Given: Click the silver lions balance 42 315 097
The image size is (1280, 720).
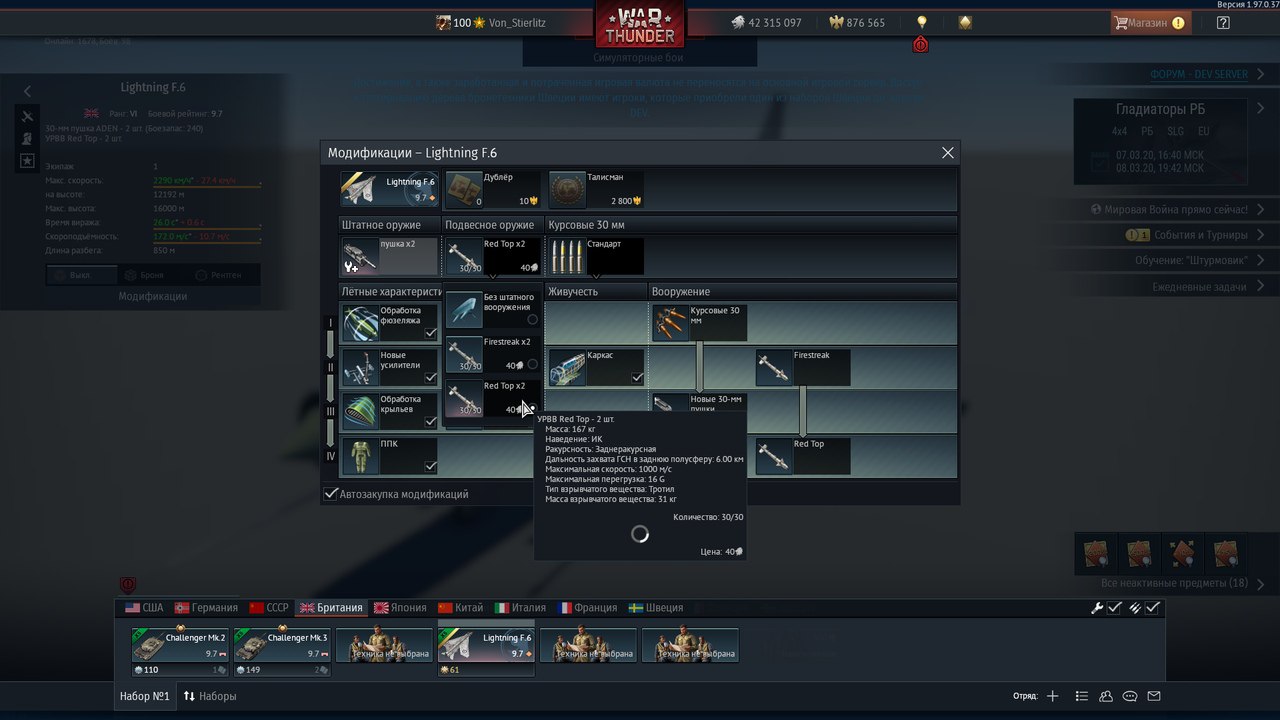Looking at the screenshot, I should click(x=766, y=22).
